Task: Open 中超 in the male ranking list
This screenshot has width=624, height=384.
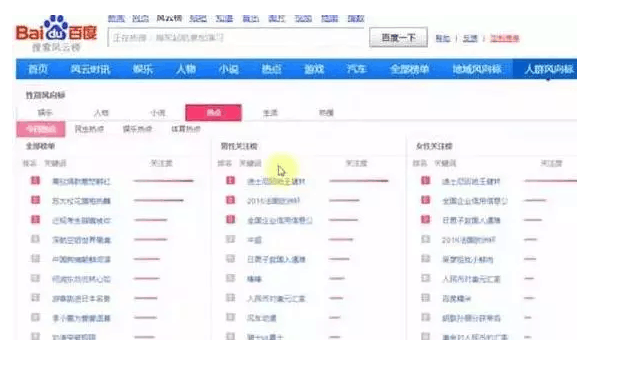Action: coord(254,240)
